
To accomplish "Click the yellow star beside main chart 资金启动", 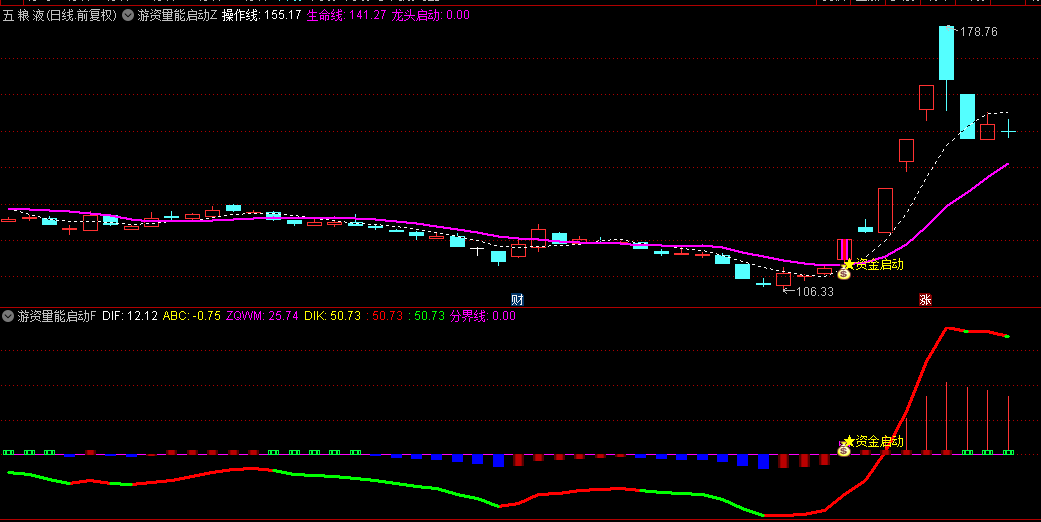I will 849,264.
